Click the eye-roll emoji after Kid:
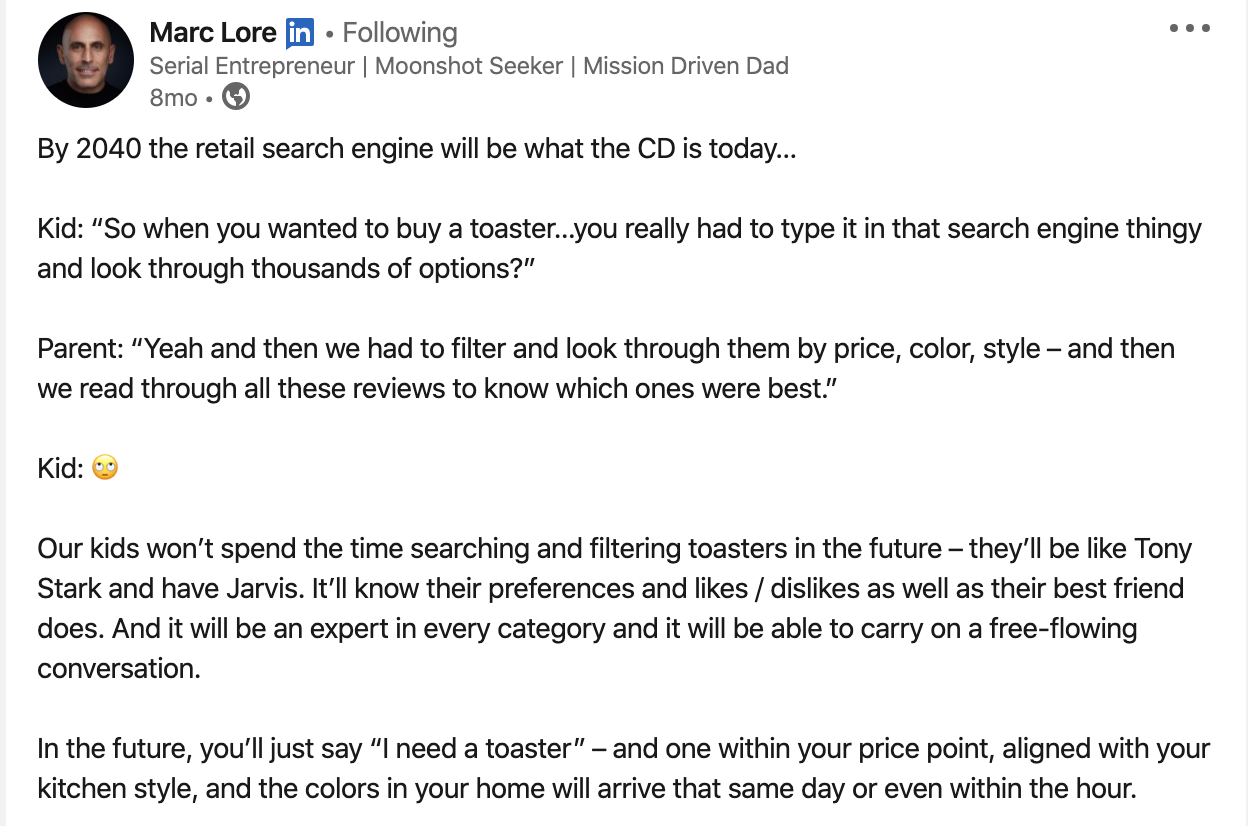1248x826 pixels. (105, 467)
